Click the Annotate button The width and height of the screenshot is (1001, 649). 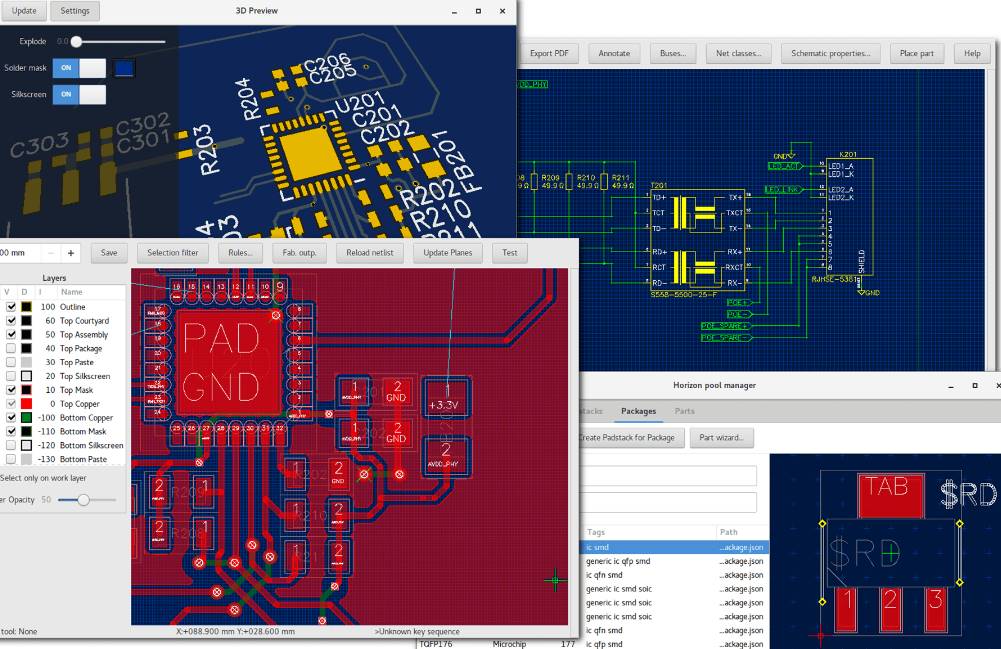point(614,54)
